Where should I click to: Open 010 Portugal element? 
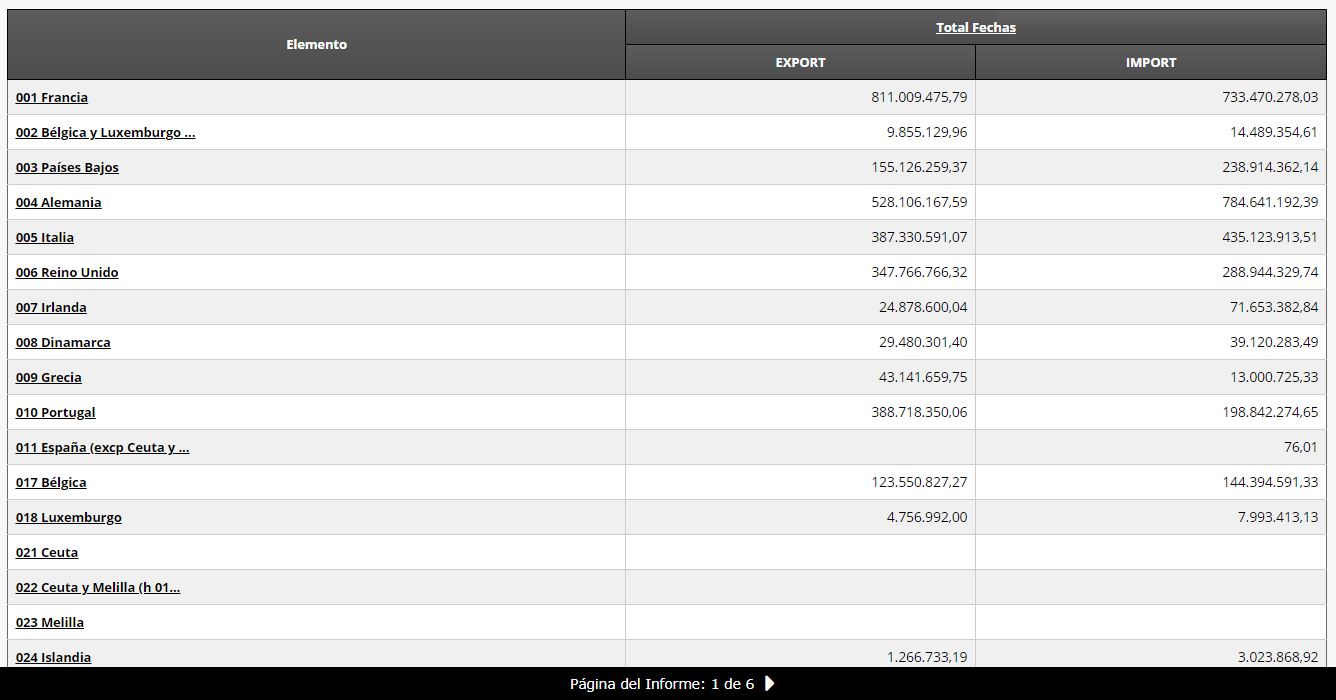(56, 413)
